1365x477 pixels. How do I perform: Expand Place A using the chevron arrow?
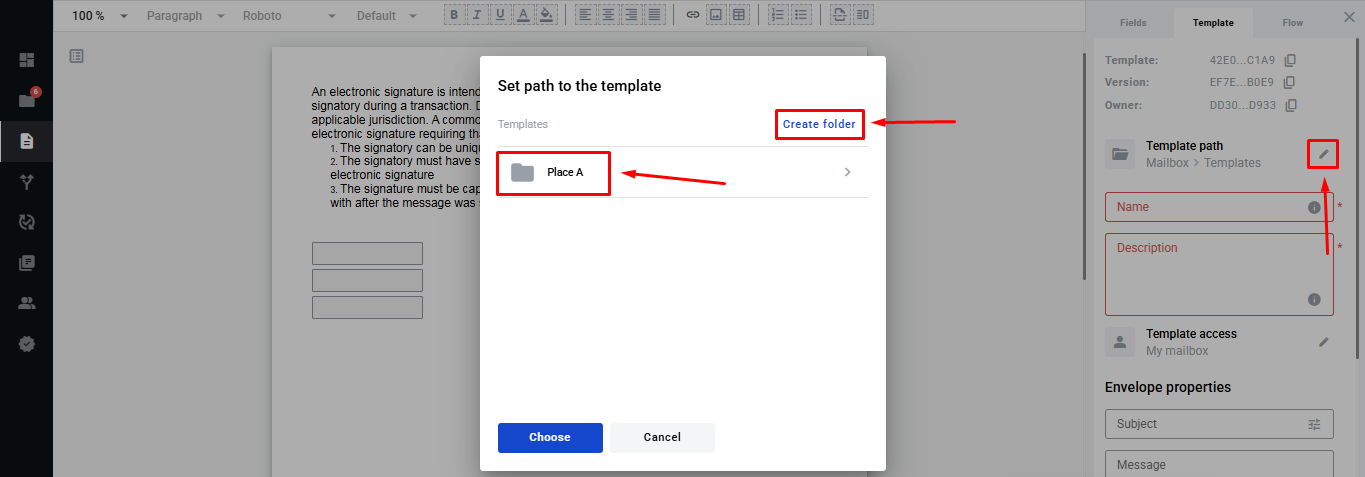click(847, 172)
